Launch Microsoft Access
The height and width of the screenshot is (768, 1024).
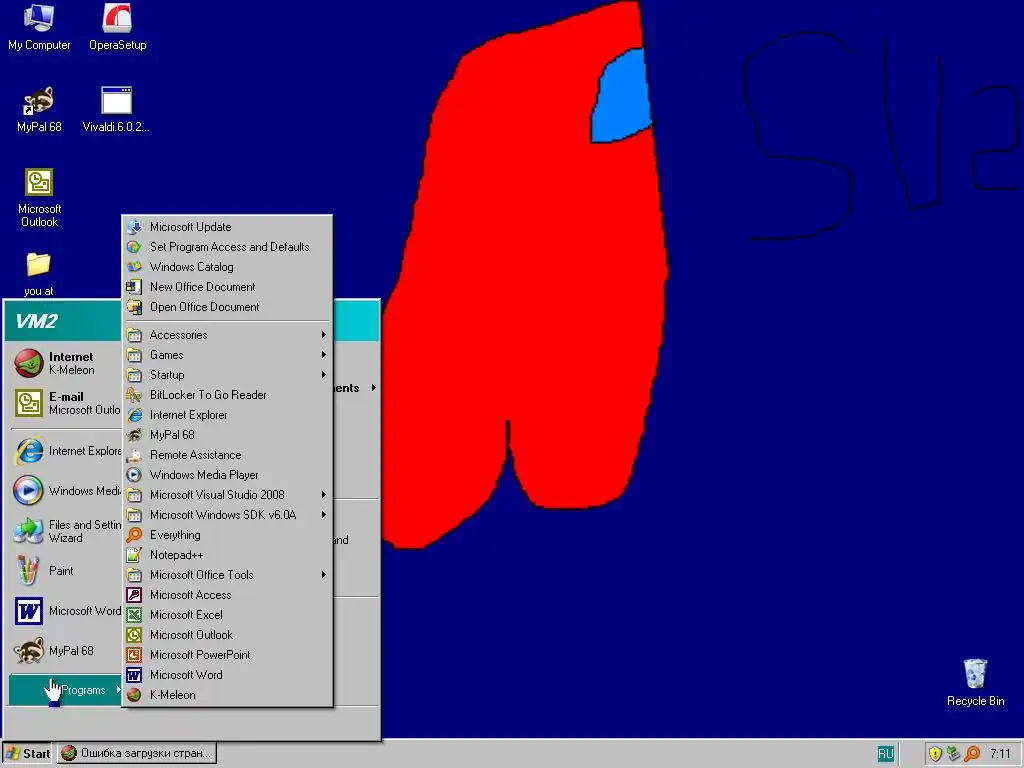(x=228, y=595)
